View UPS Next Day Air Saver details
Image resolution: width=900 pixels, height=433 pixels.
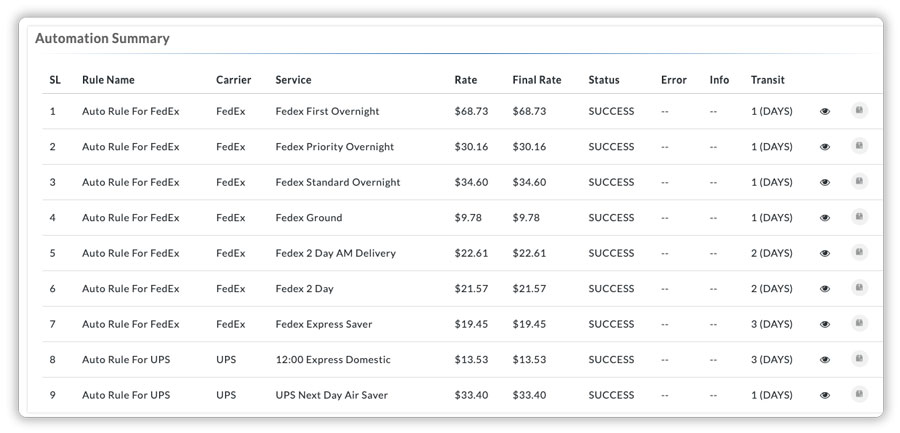pos(825,396)
